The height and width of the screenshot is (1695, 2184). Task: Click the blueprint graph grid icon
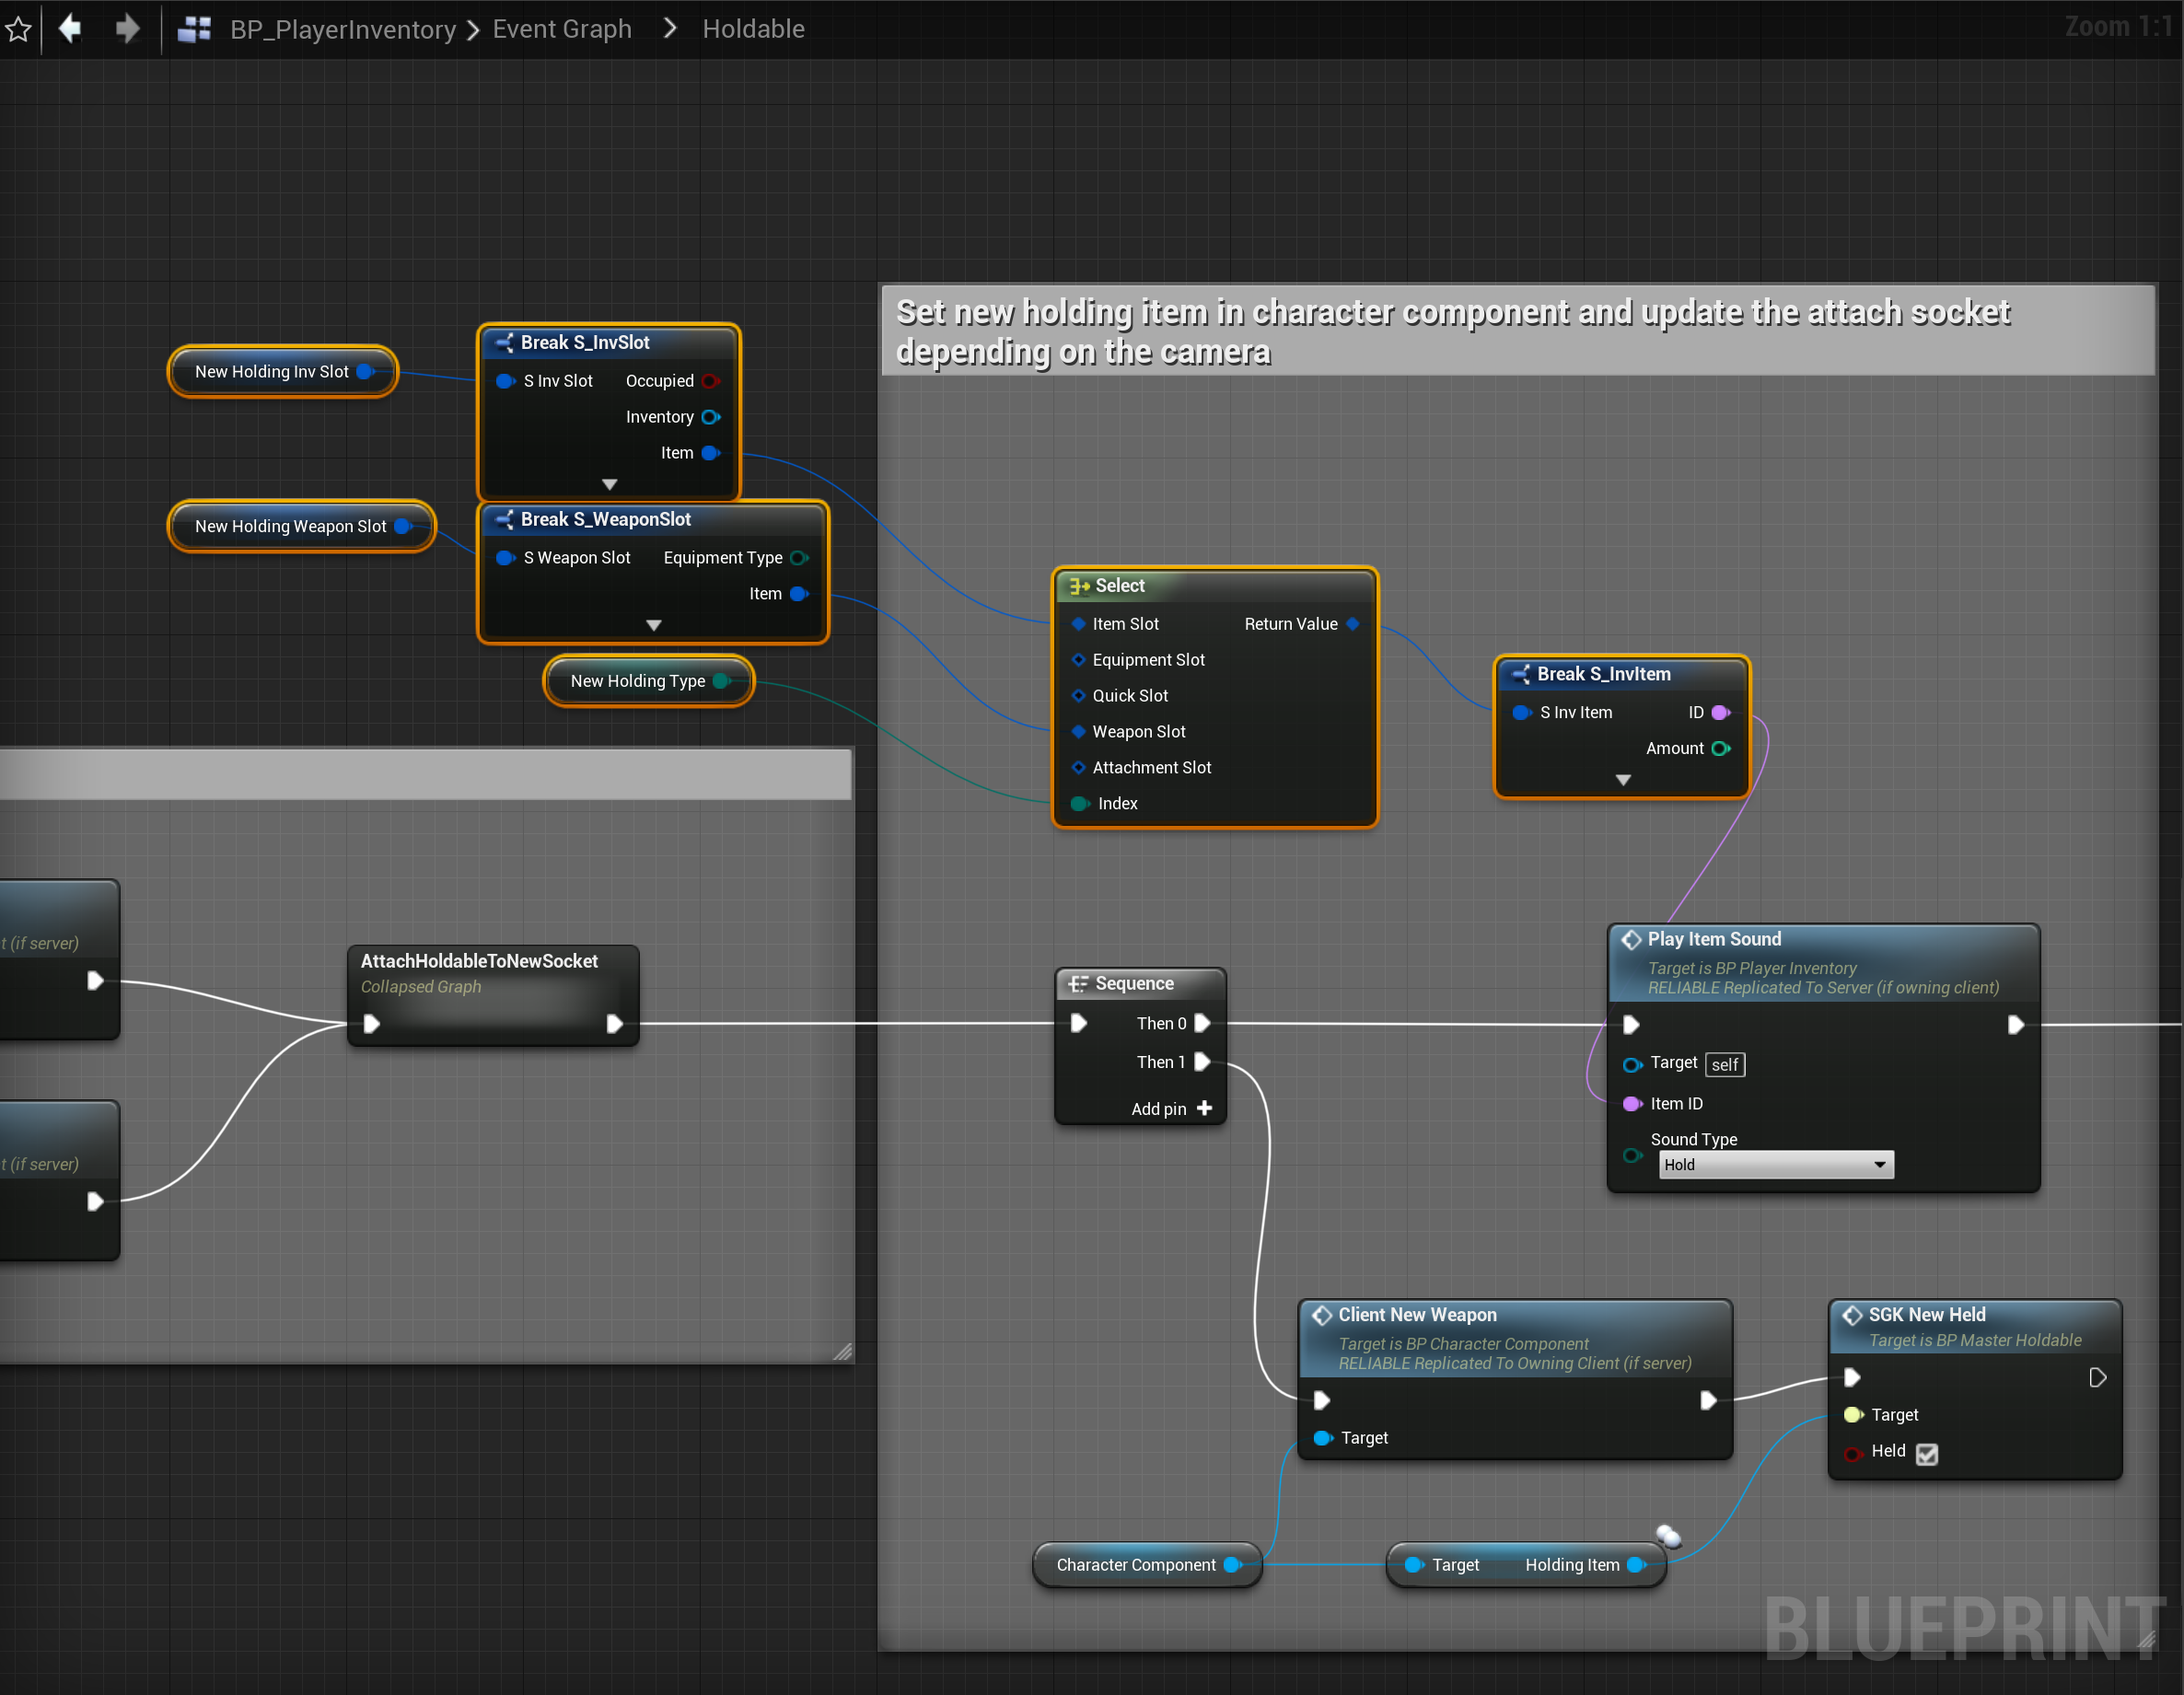[x=194, y=29]
